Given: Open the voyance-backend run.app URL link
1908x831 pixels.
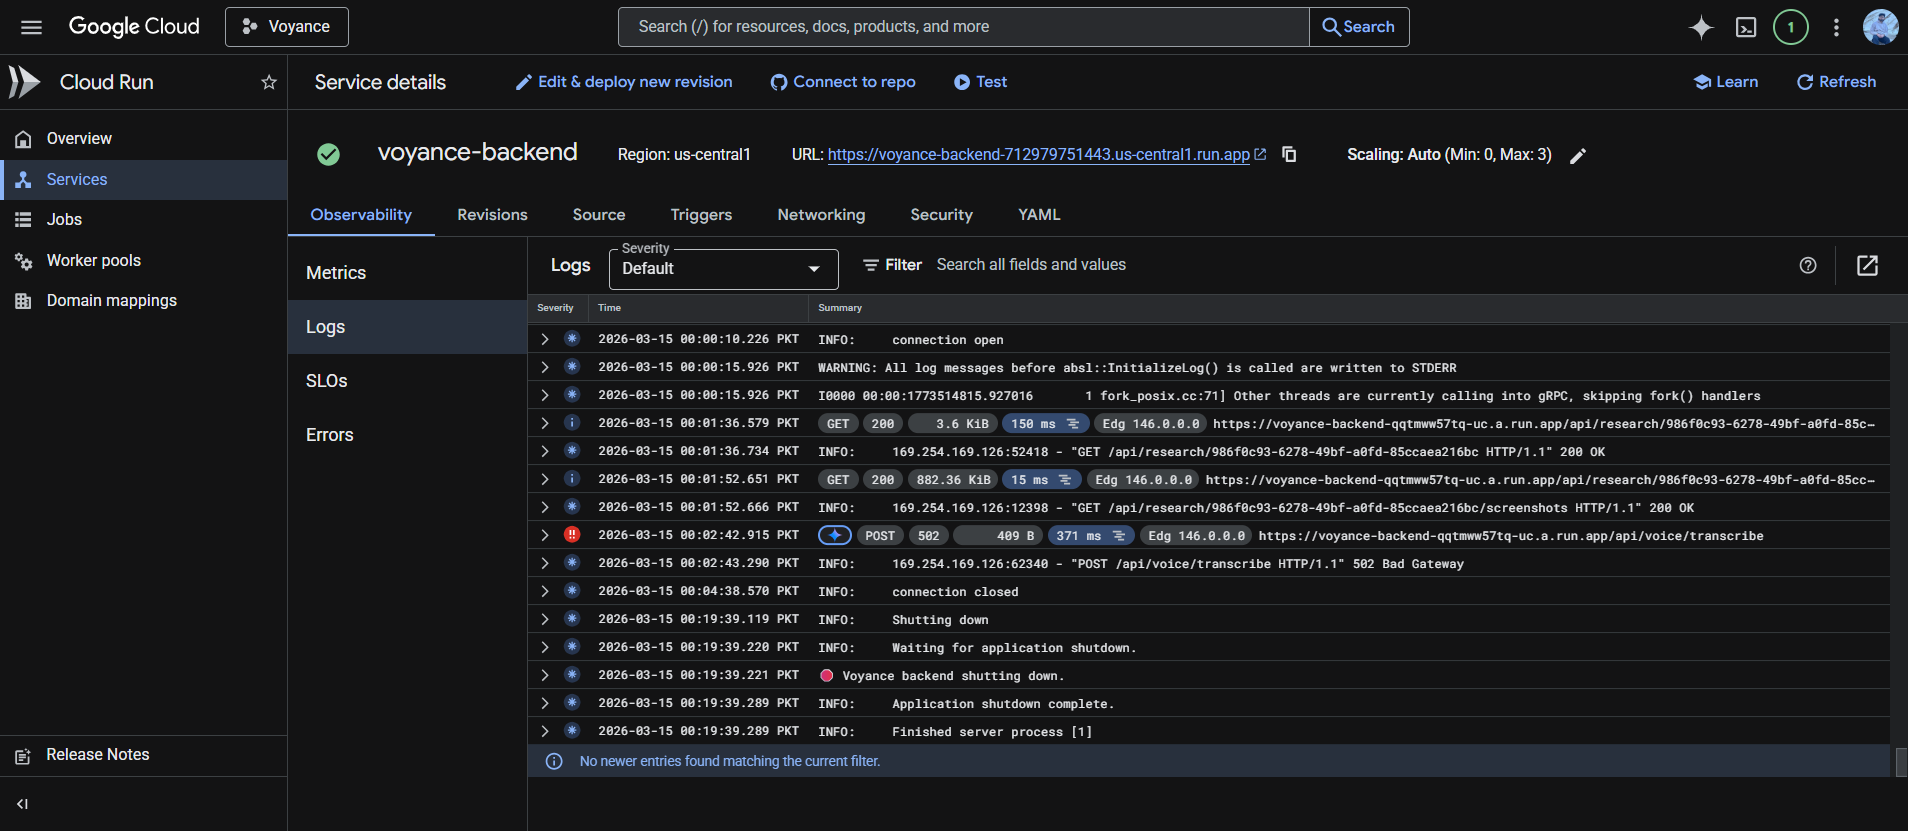Looking at the screenshot, I should pyautogui.click(x=1038, y=155).
